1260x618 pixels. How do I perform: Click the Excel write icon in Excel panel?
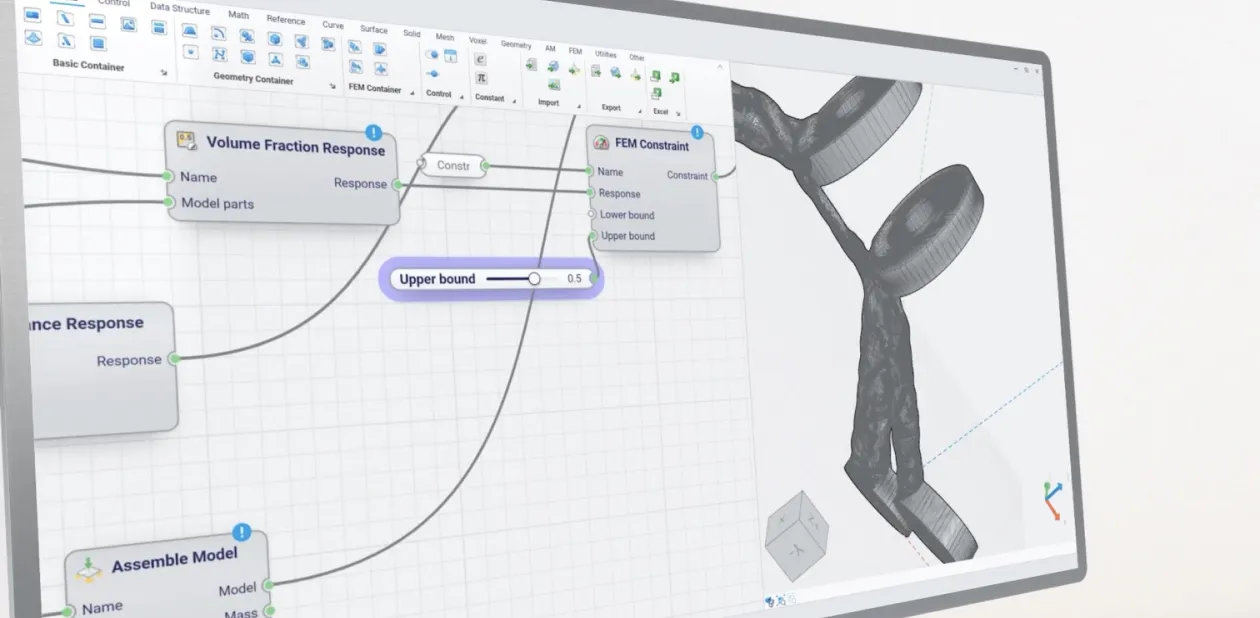656,76
